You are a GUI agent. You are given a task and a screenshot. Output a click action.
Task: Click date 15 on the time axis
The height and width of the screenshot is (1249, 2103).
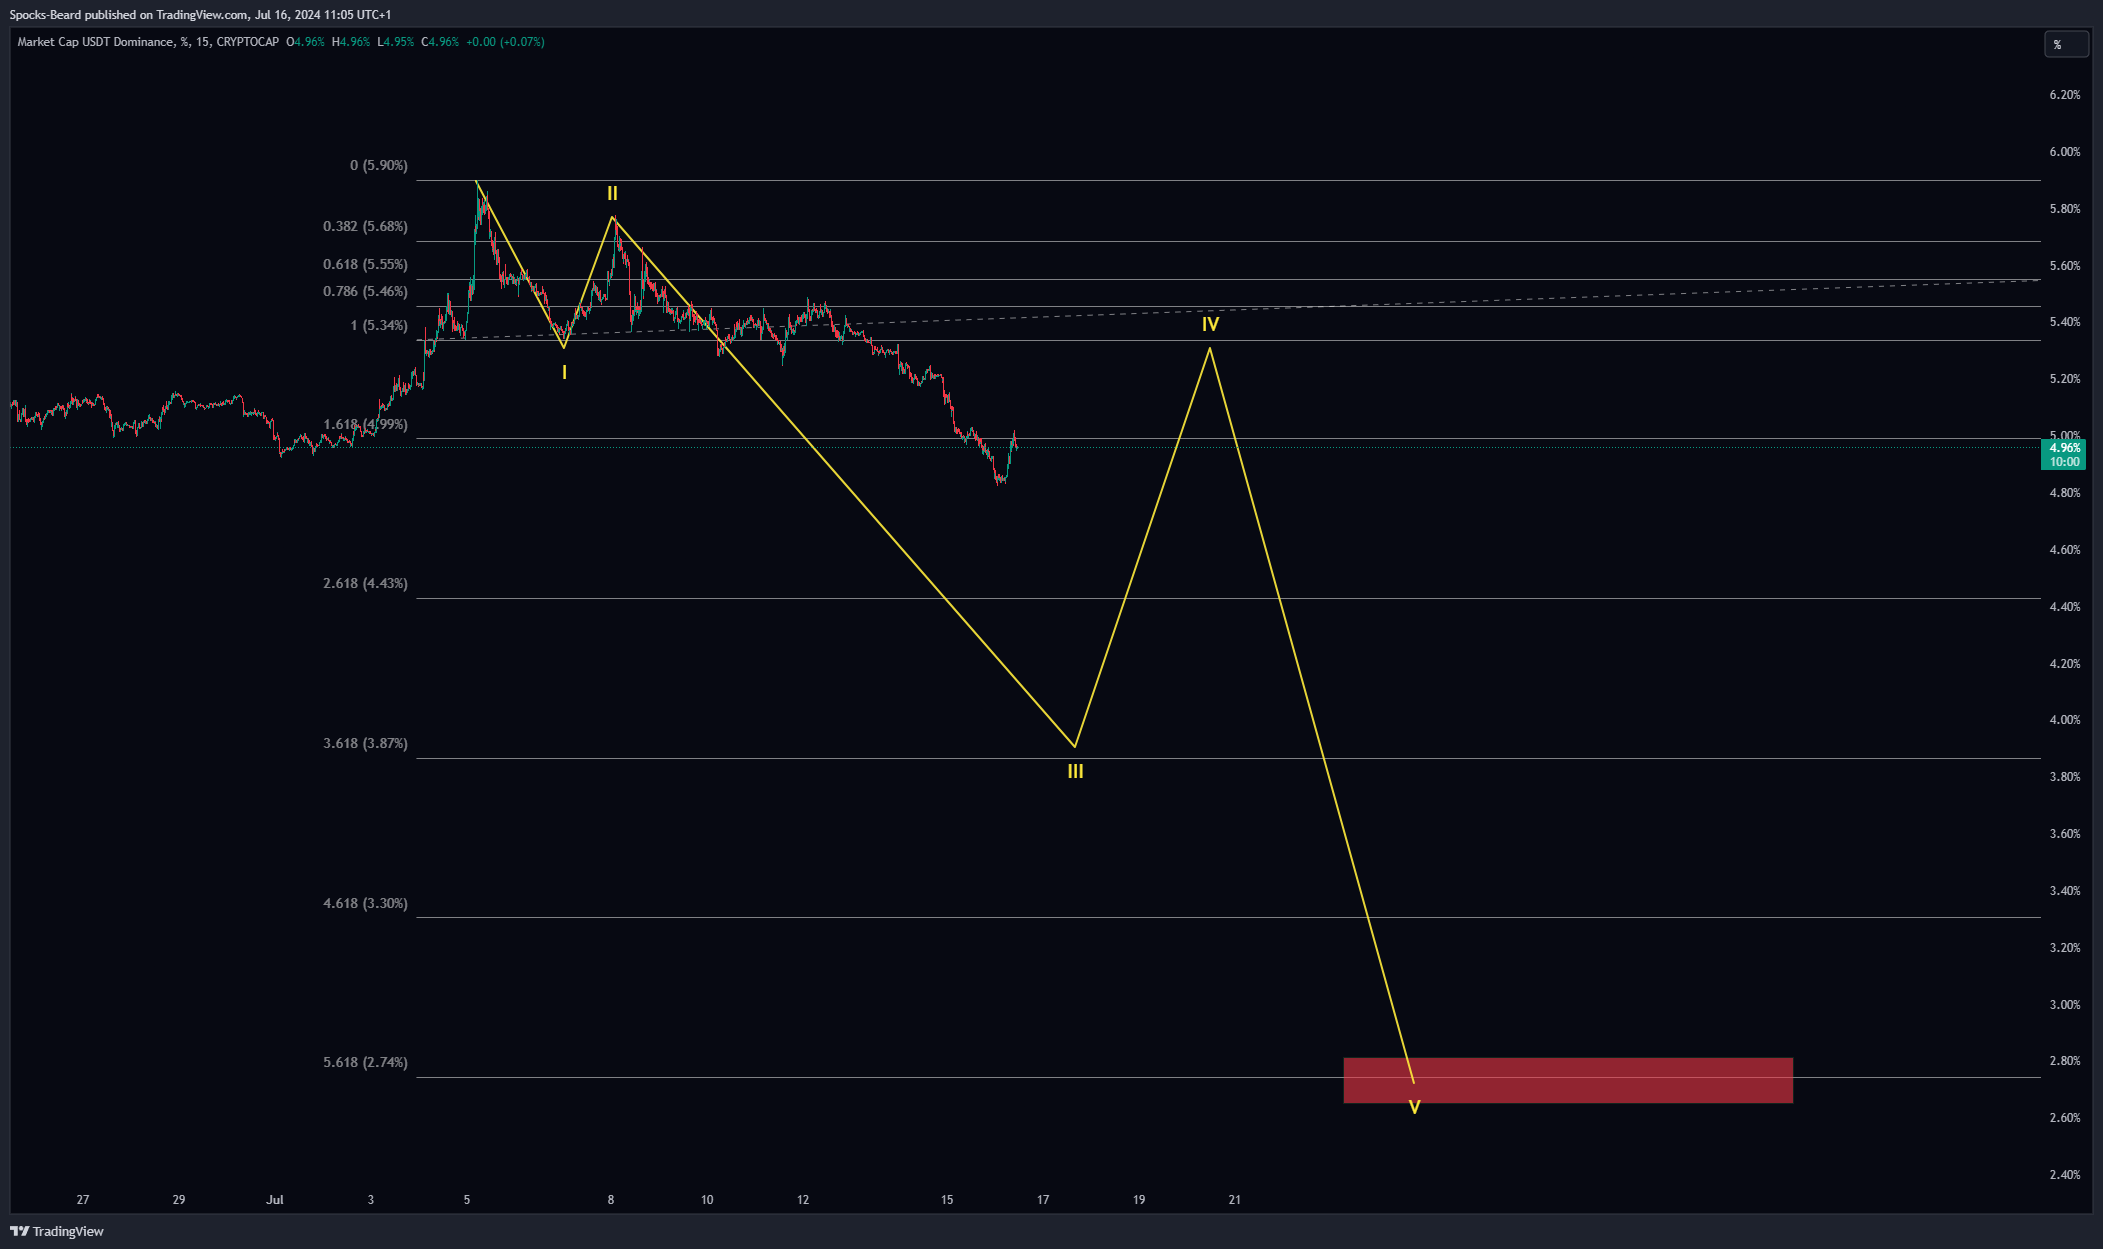pyautogui.click(x=947, y=1200)
